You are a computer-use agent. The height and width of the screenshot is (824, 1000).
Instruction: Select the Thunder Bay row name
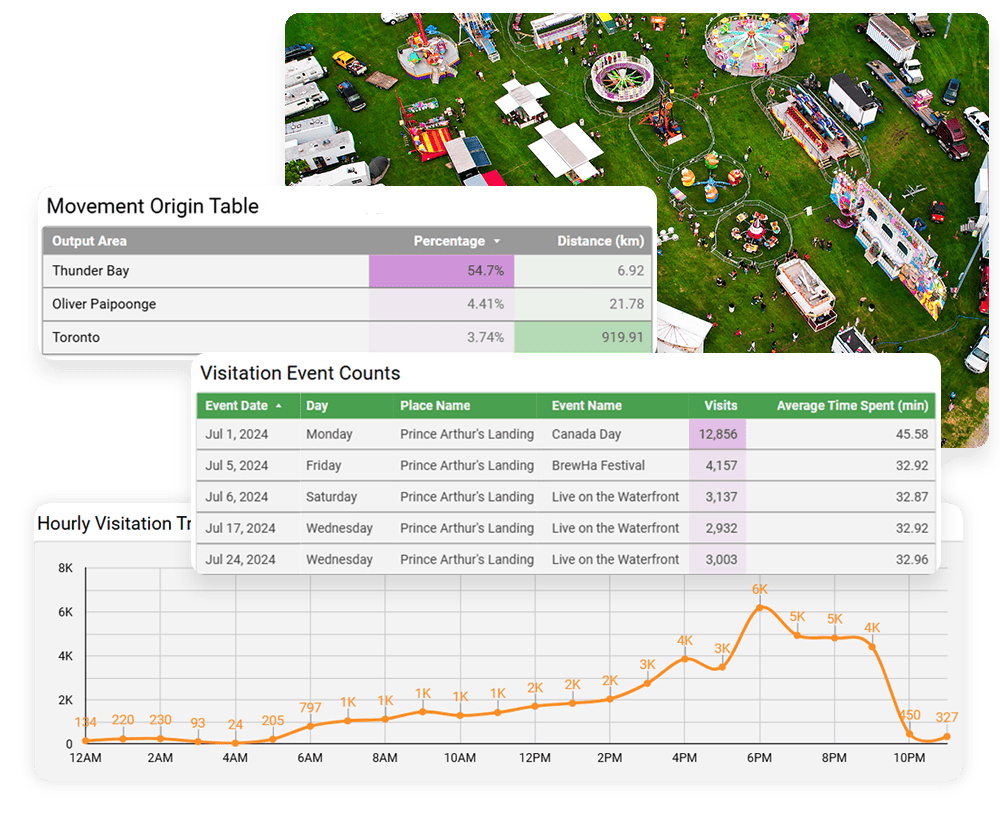point(91,271)
